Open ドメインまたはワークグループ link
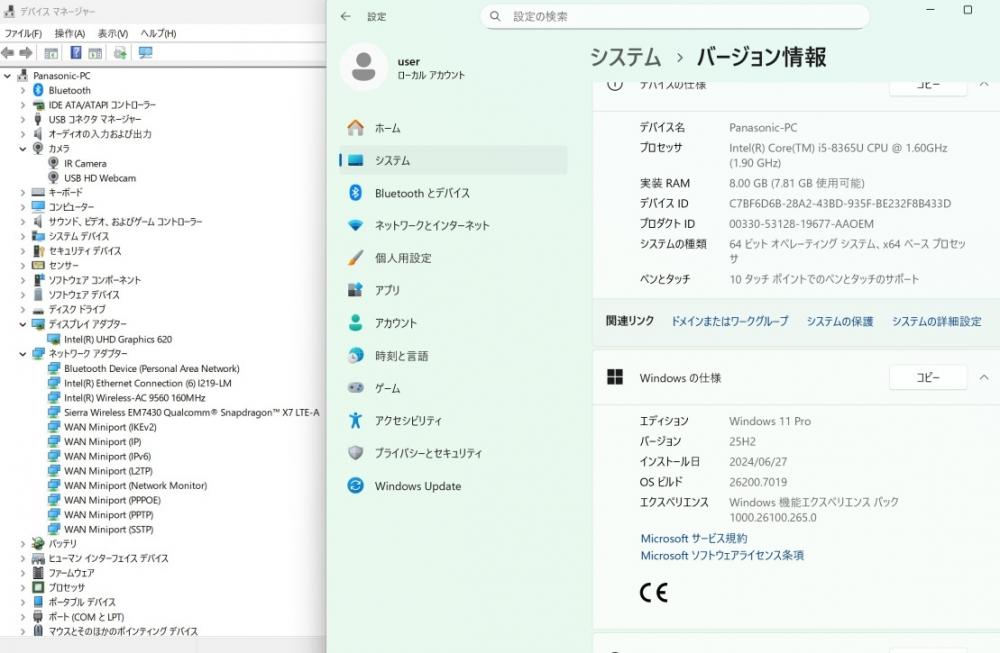1000x653 pixels. click(x=730, y=321)
